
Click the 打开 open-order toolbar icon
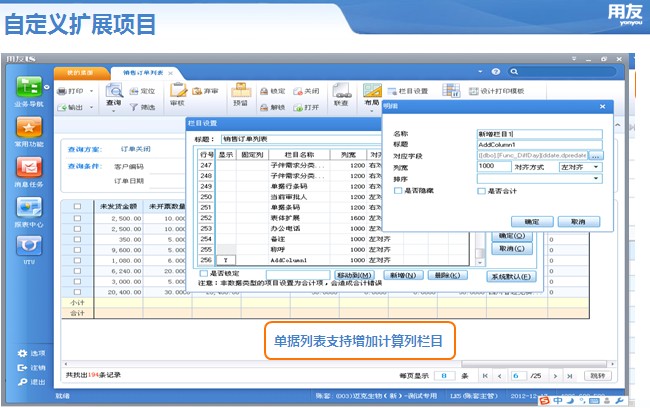(x=298, y=107)
